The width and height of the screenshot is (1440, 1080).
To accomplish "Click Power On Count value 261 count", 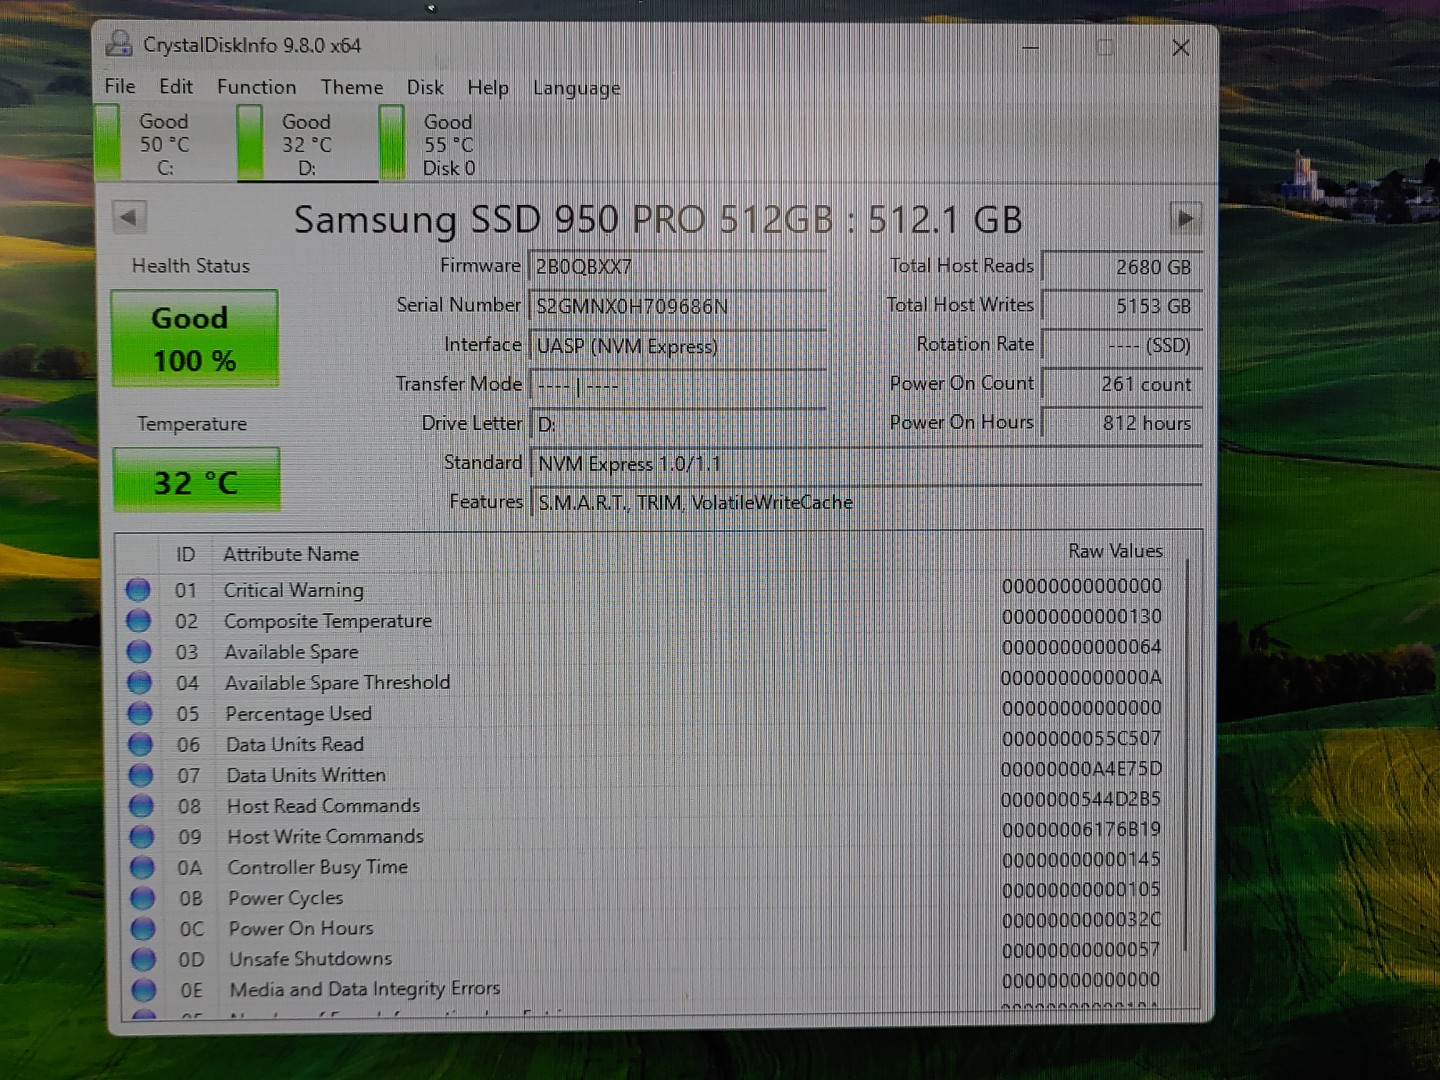I will pyautogui.click(x=1121, y=384).
